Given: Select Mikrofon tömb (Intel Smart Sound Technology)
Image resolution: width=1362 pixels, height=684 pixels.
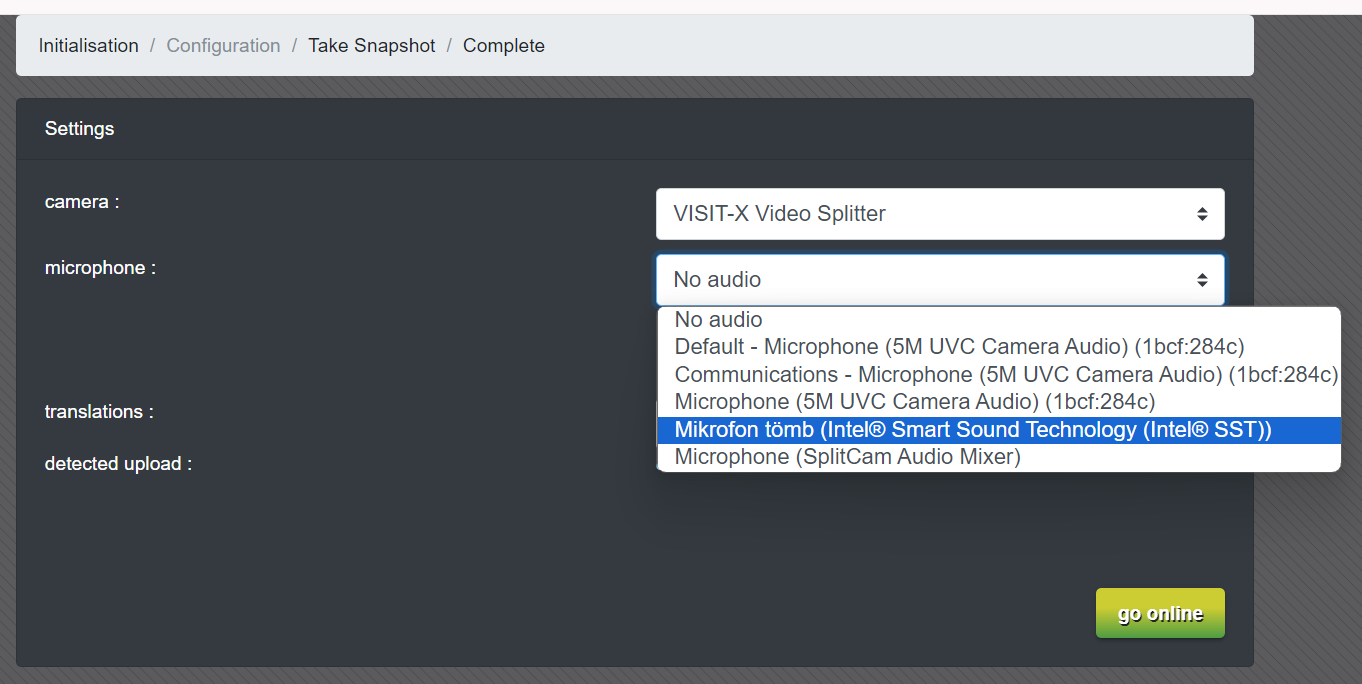Looking at the screenshot, I should [x=999, y=430].
